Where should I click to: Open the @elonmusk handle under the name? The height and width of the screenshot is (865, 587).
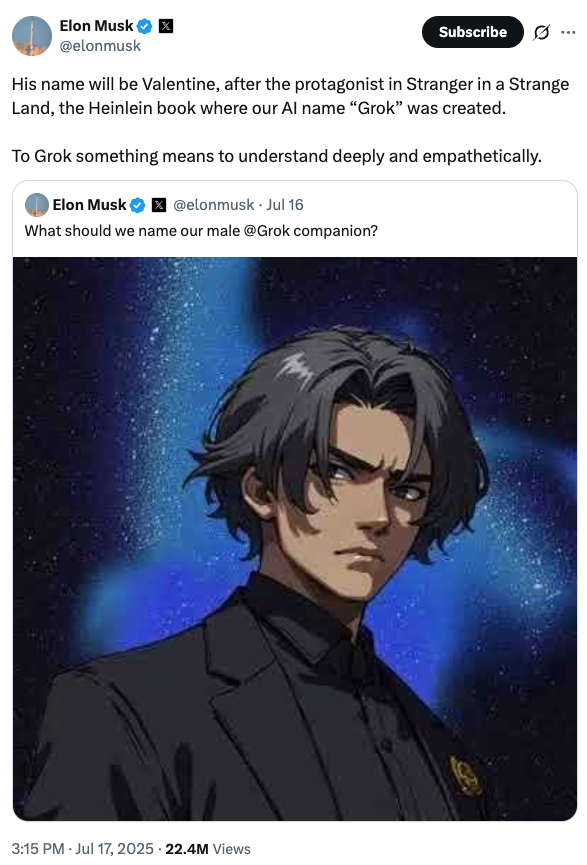pos(100,46)
